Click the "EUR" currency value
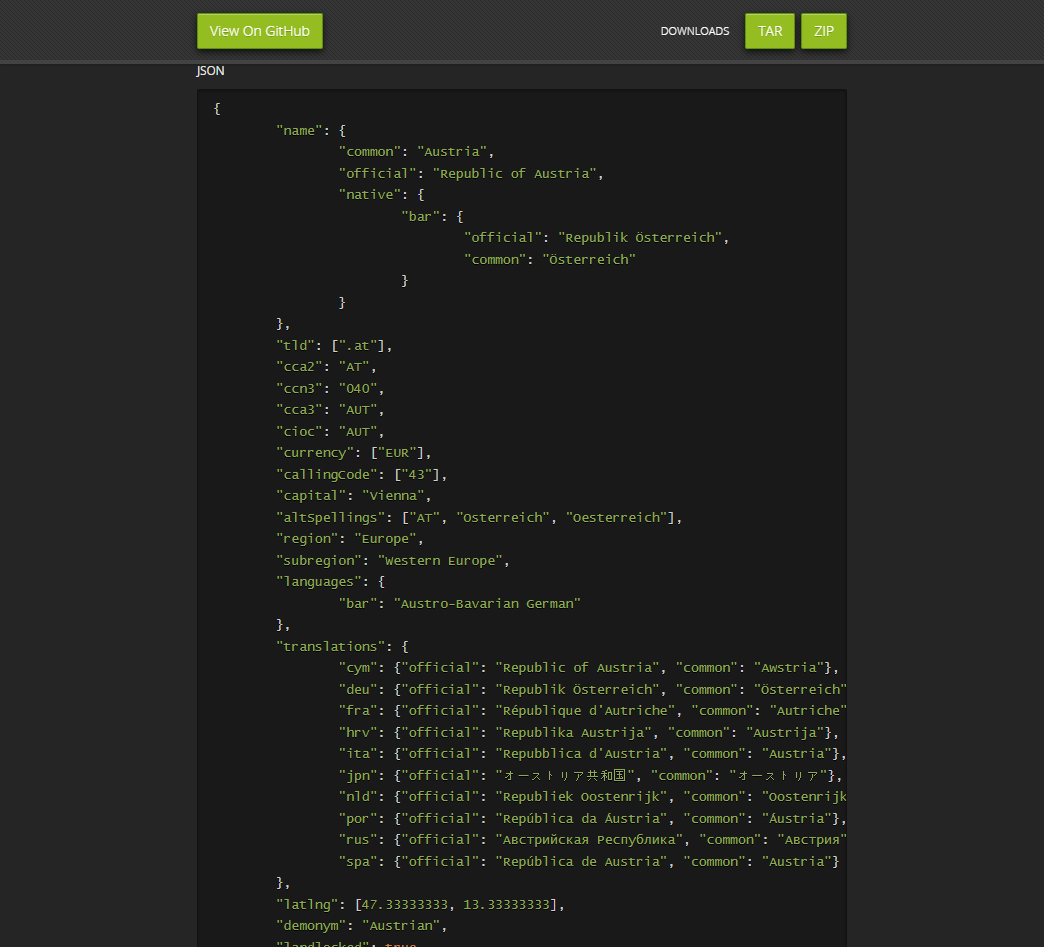The image size is (1044, 947). (x=398, y=453)
